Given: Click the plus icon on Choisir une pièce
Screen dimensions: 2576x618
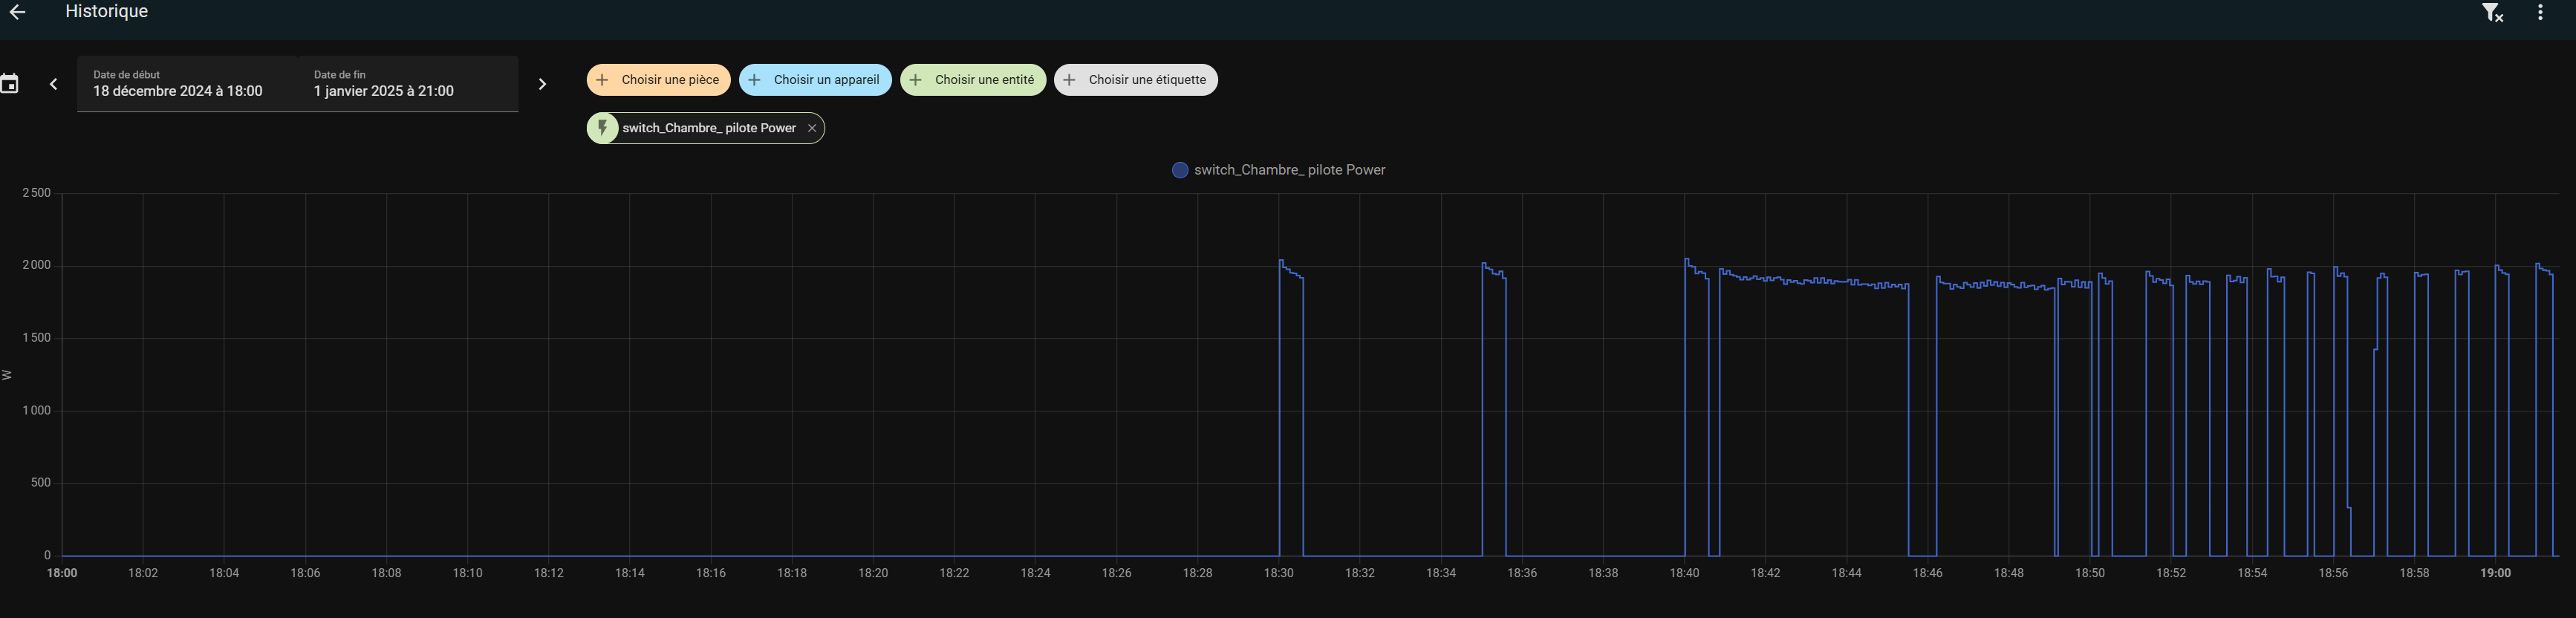Looking at the screenshot, I should point(602,80).
